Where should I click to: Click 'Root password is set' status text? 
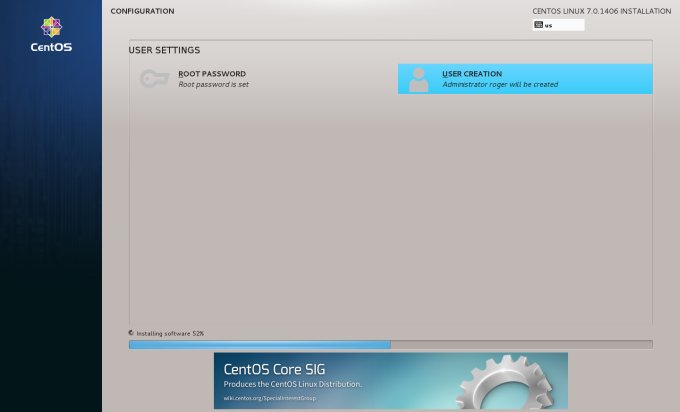(x=213, y=84)
